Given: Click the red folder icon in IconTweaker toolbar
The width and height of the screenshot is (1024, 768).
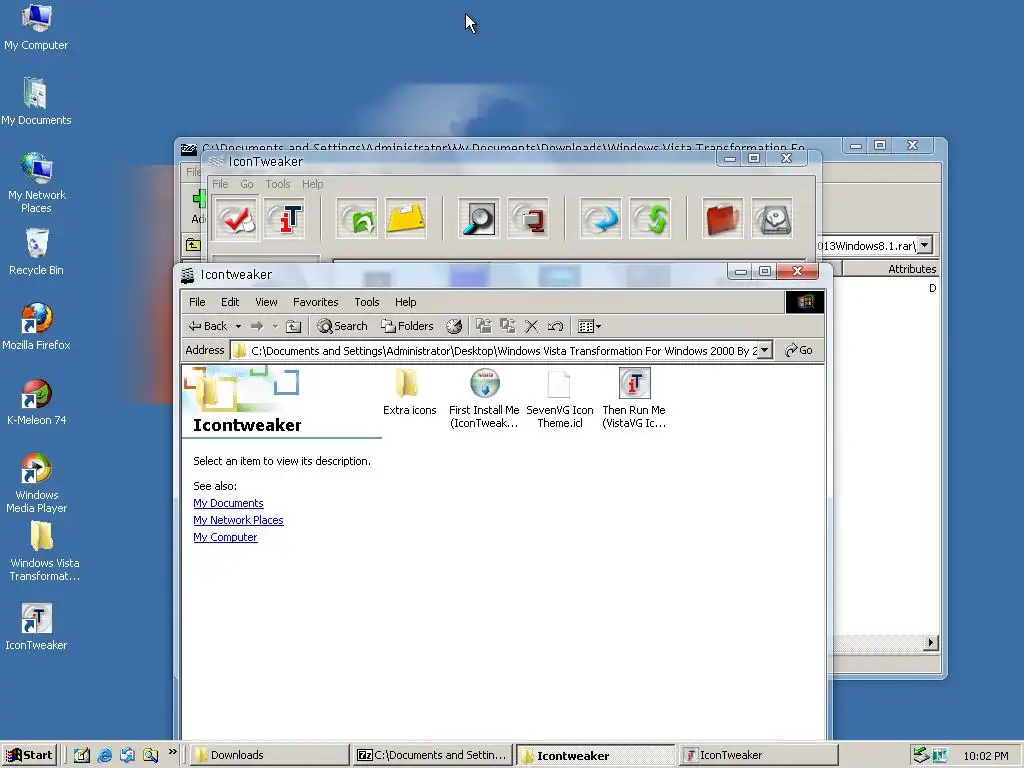Looking at the screenshot, I should (x=723, y=219).
